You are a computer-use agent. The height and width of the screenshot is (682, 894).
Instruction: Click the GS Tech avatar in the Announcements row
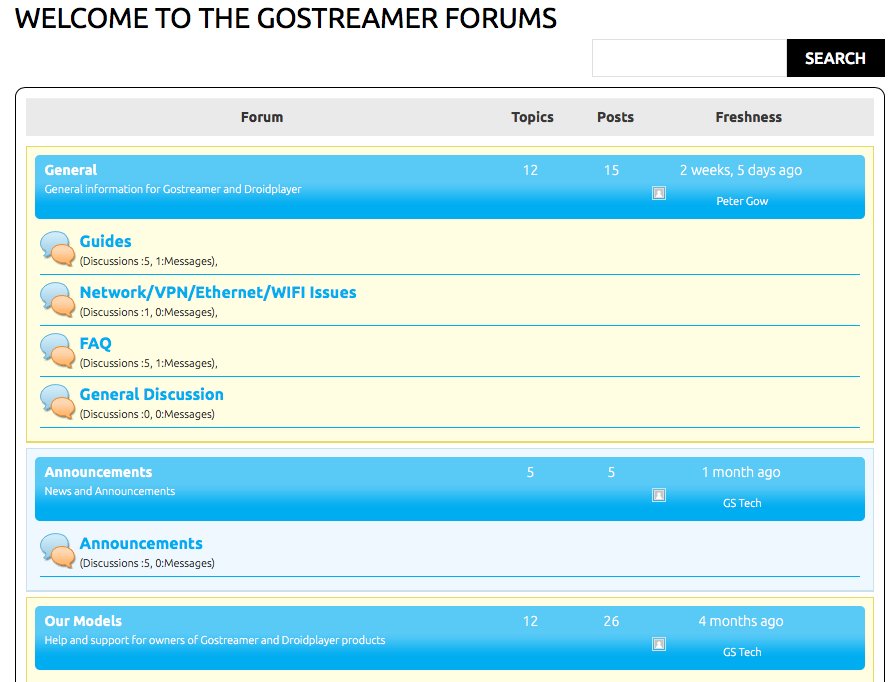click(x=659, y=495)
